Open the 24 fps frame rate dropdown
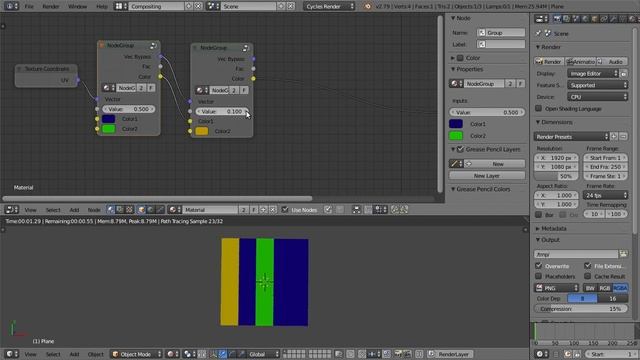The height and width of the screenshot is (360, 640). [x=605, y=196]
